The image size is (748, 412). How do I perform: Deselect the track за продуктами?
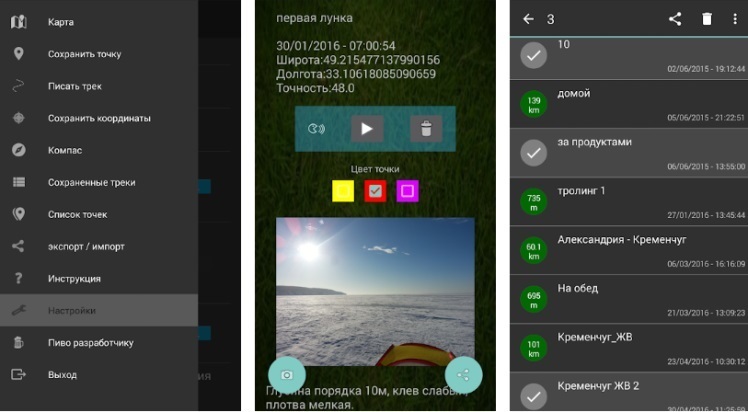point(534,153)
